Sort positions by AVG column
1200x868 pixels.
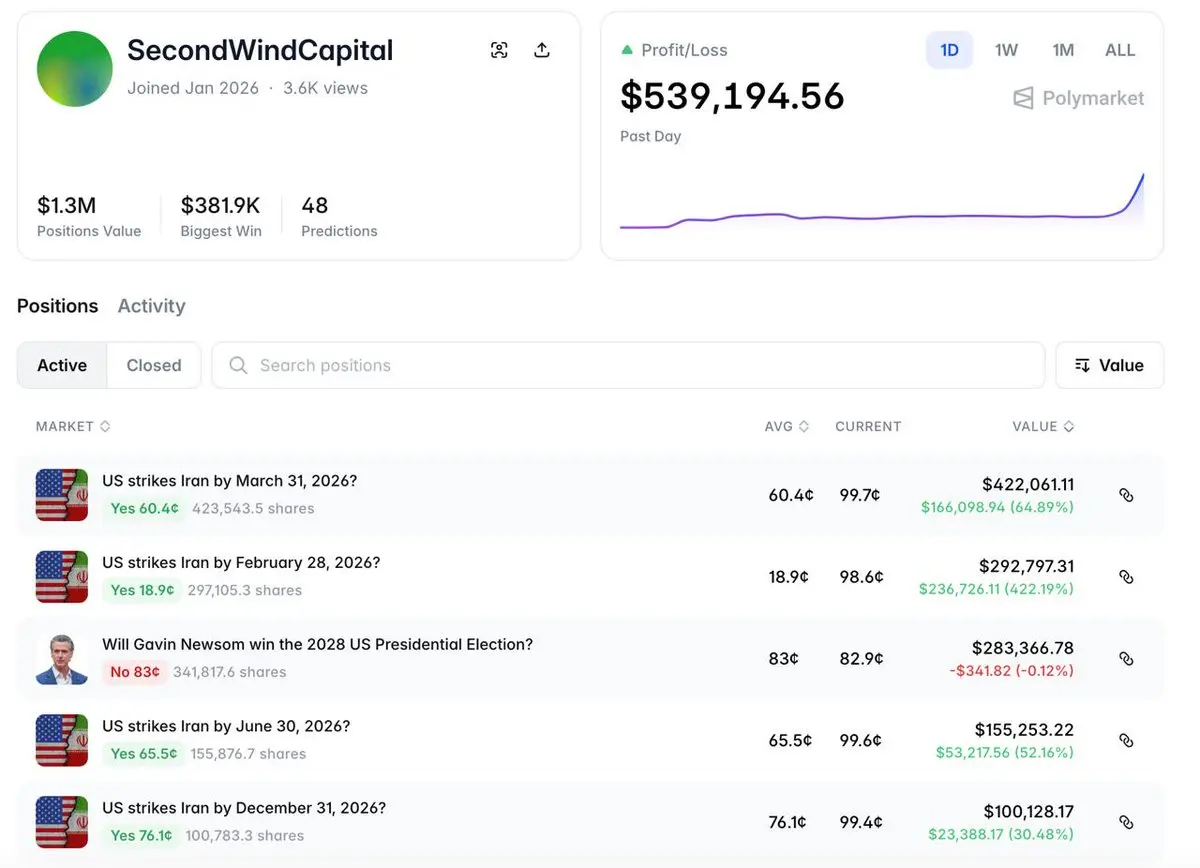[786, 426]
